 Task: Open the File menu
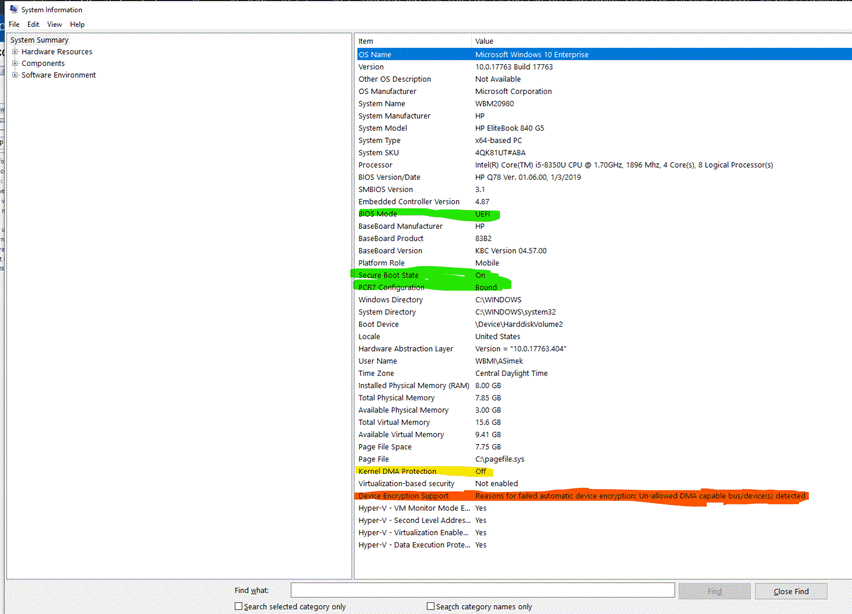(x=13, y=23)
